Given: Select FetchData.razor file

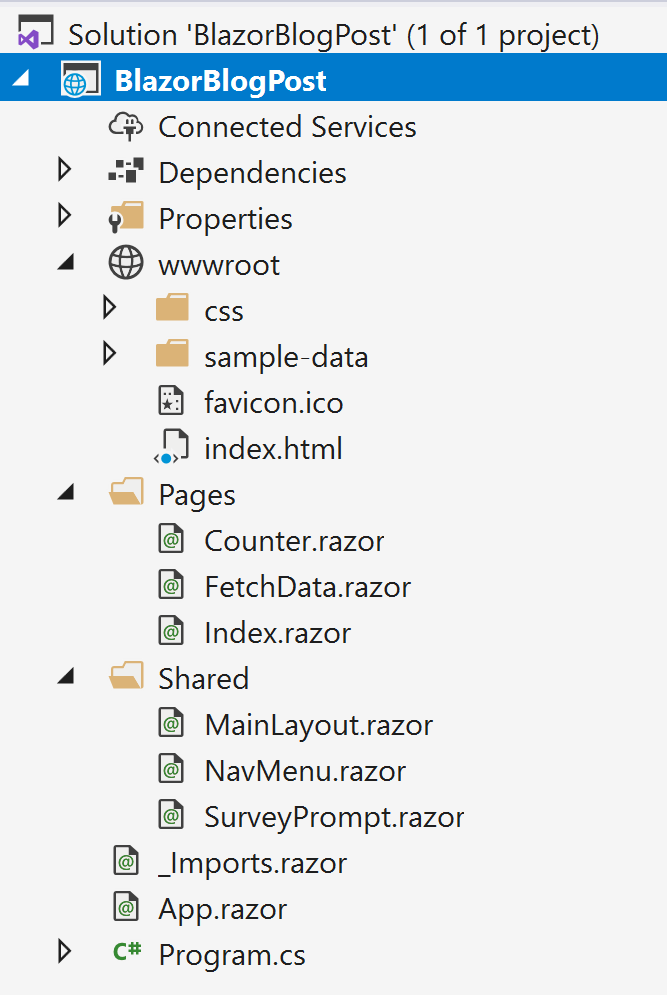Looking at the screenshot, I should tap(308, 587).
